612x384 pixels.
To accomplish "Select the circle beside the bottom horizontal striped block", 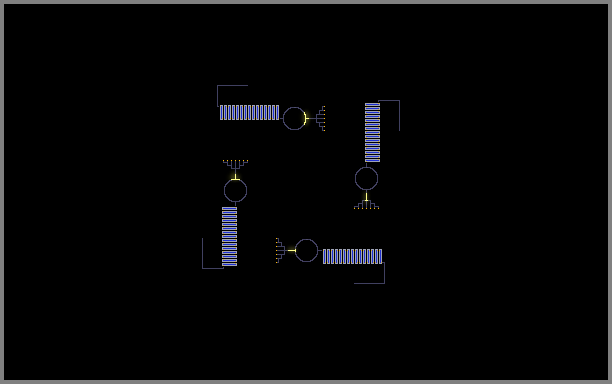I will tap(306, 251).
